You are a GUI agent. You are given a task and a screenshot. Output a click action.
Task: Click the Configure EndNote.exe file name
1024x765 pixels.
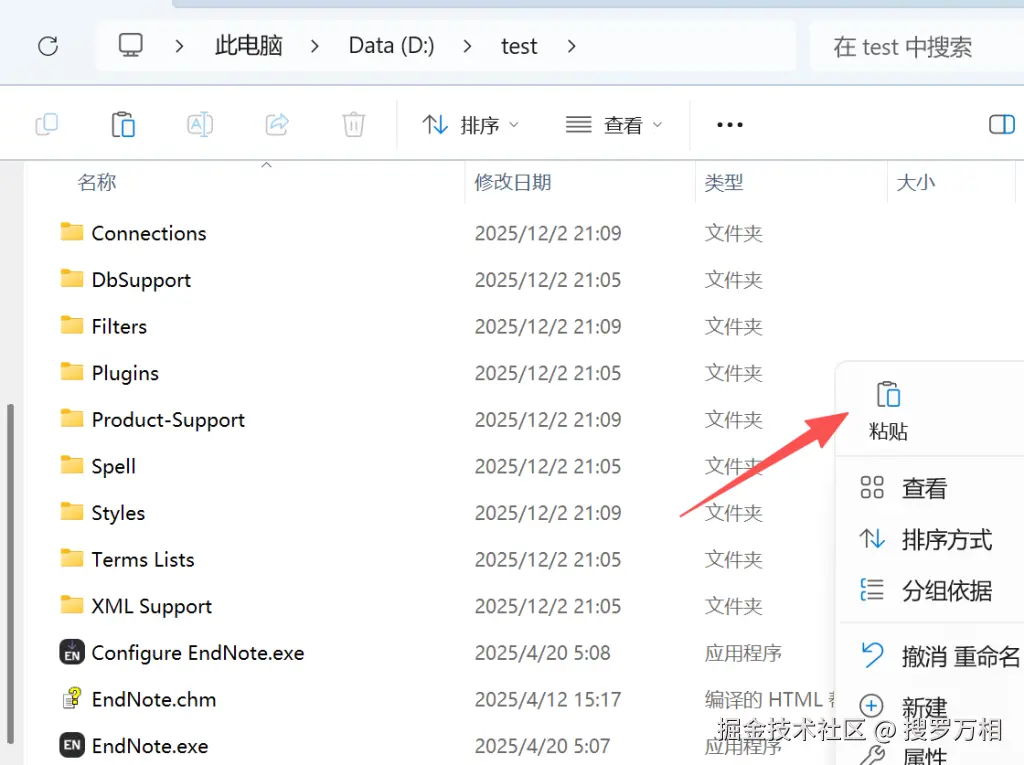[198, 653]
